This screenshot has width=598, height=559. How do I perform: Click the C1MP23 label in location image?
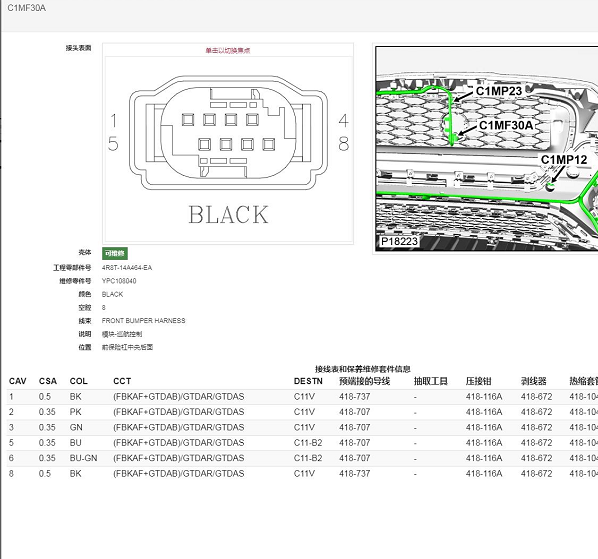click(499, 91)
